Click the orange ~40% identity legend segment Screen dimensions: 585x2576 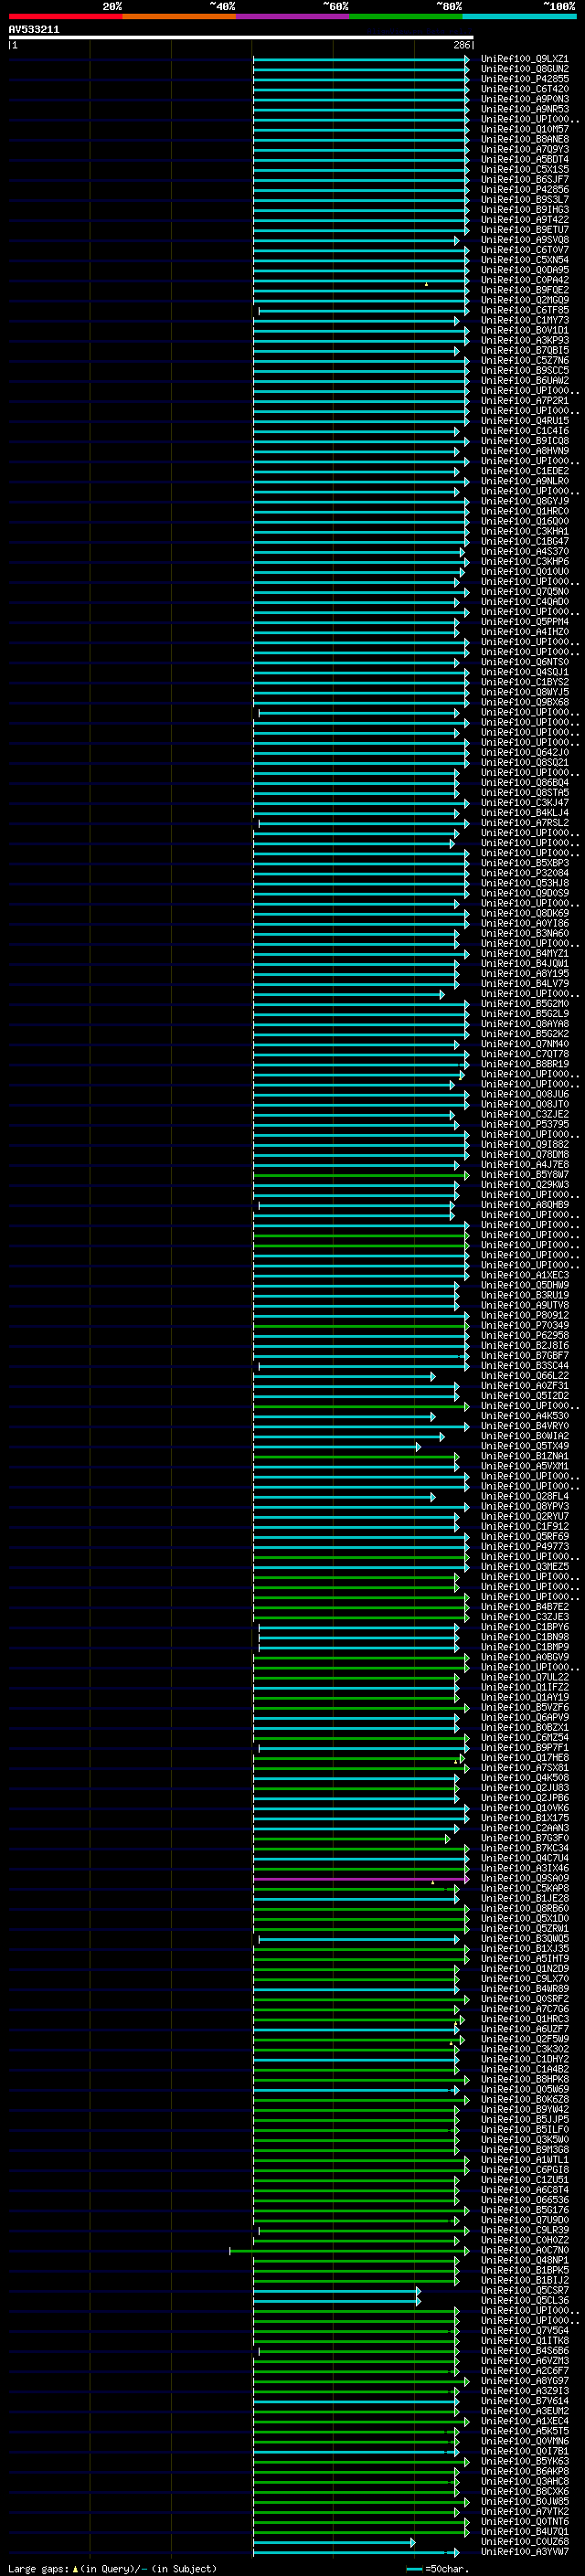click(179, 16)
